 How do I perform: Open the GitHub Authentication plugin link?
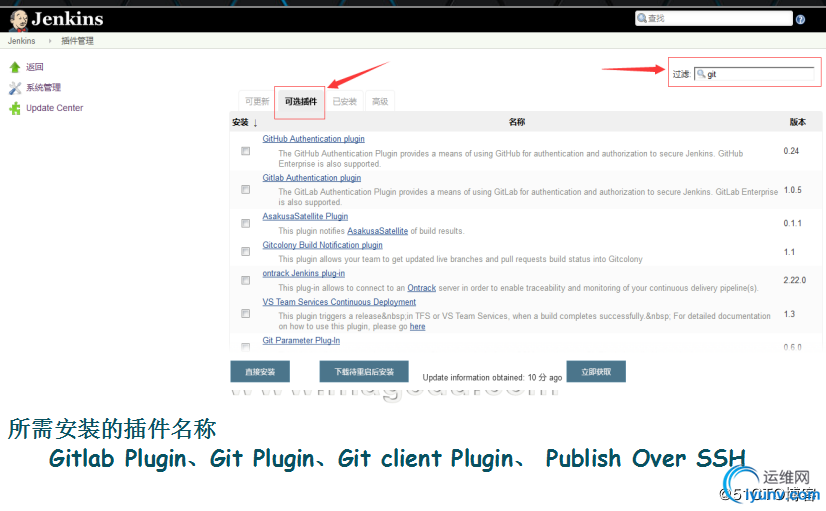313,139
